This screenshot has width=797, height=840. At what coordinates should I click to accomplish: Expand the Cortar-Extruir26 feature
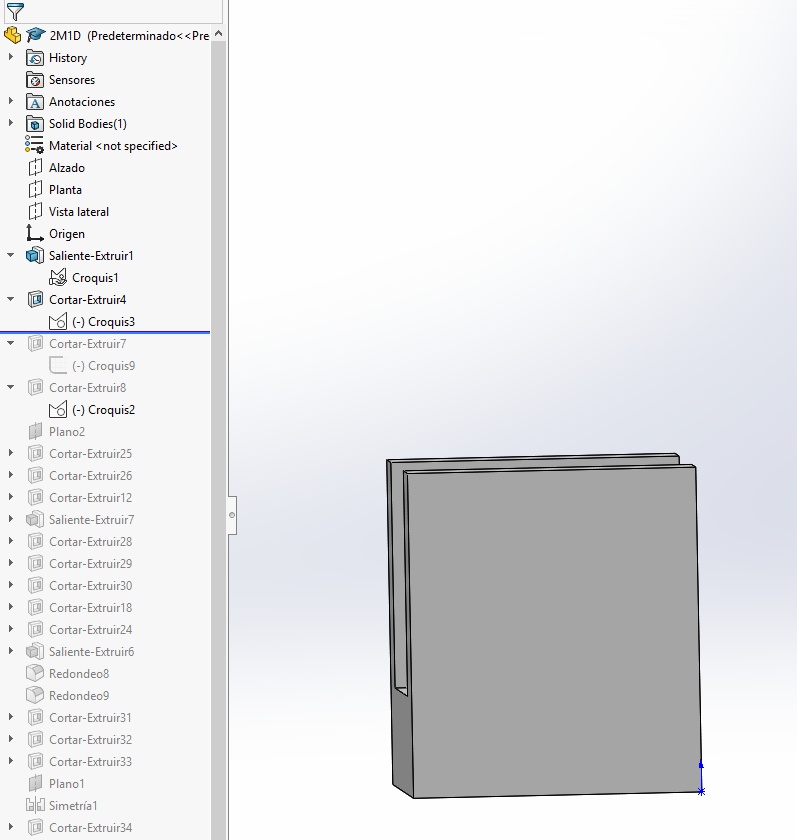point(10,475)
